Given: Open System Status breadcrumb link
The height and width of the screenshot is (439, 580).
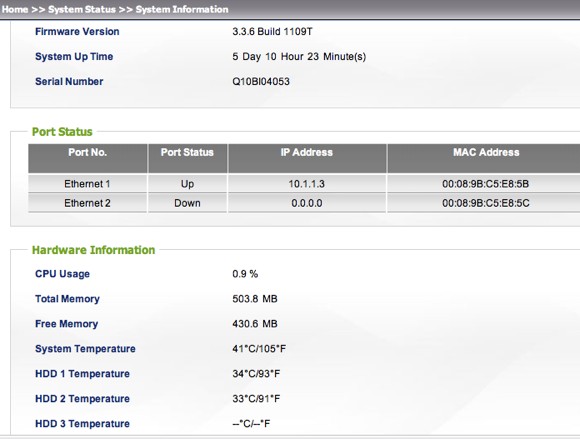Looking at the screenshot, I should tap(82, 10).
